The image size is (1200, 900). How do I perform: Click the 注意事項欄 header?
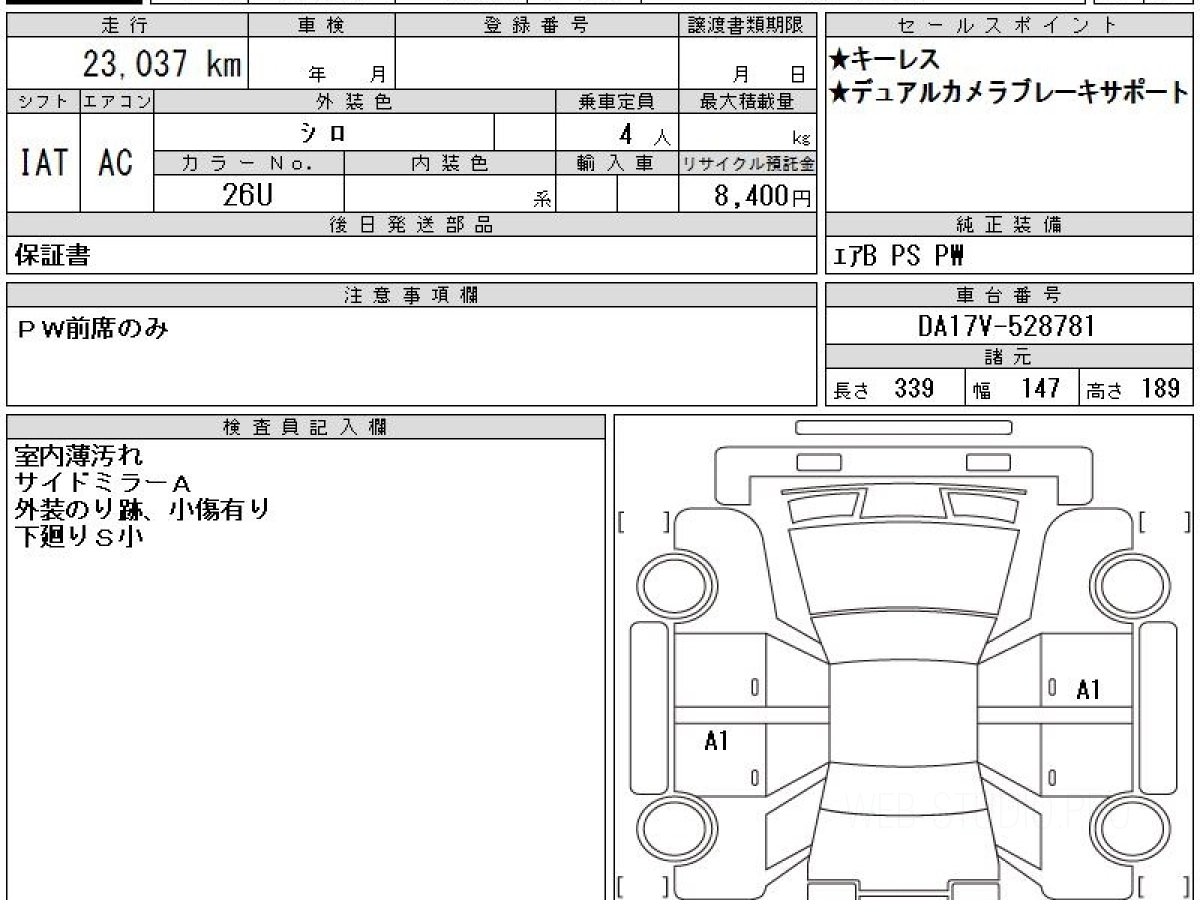tap(411, 295)
